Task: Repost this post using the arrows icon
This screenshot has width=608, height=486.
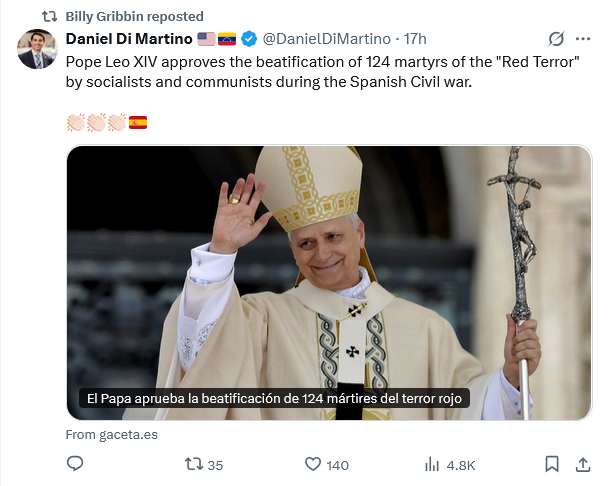Action: pyautogui.click(x=194, y=464)
